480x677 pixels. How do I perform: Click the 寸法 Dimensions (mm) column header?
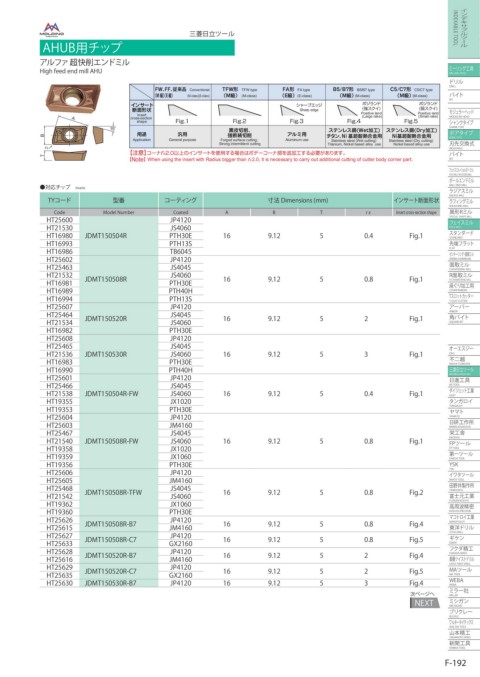298,200
